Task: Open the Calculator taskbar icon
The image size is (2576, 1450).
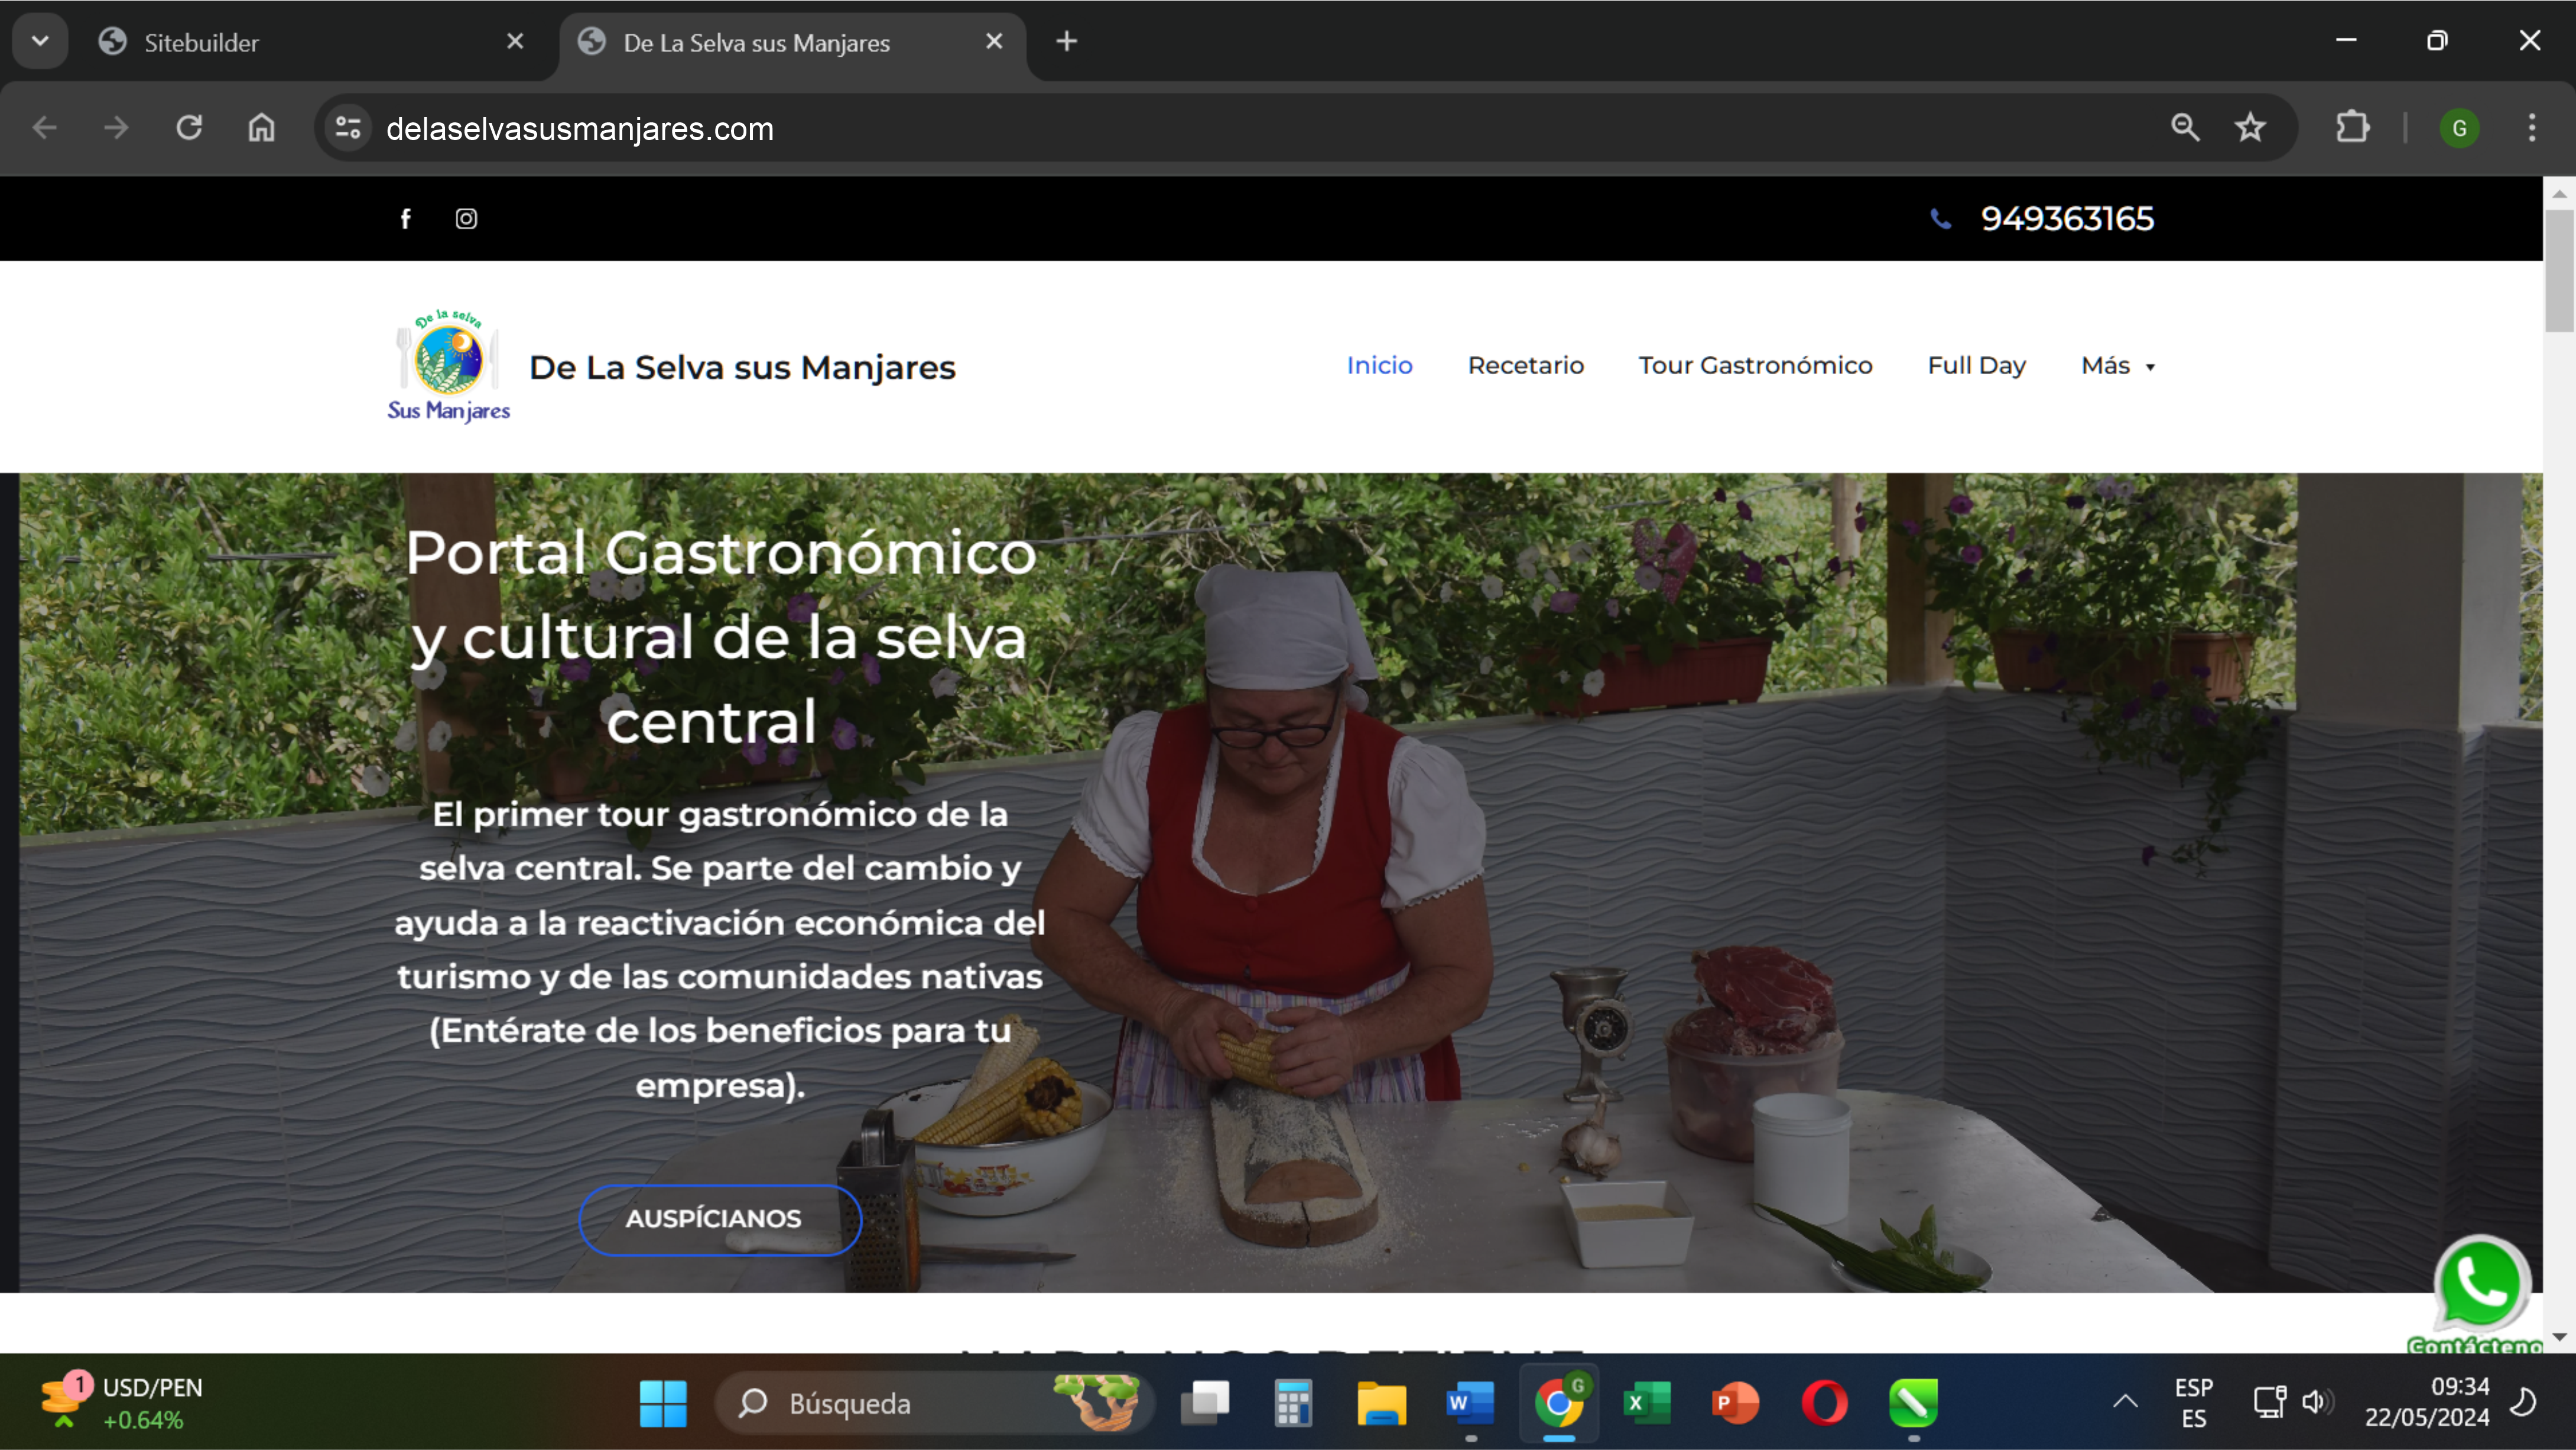Action: (1293, 1403)
